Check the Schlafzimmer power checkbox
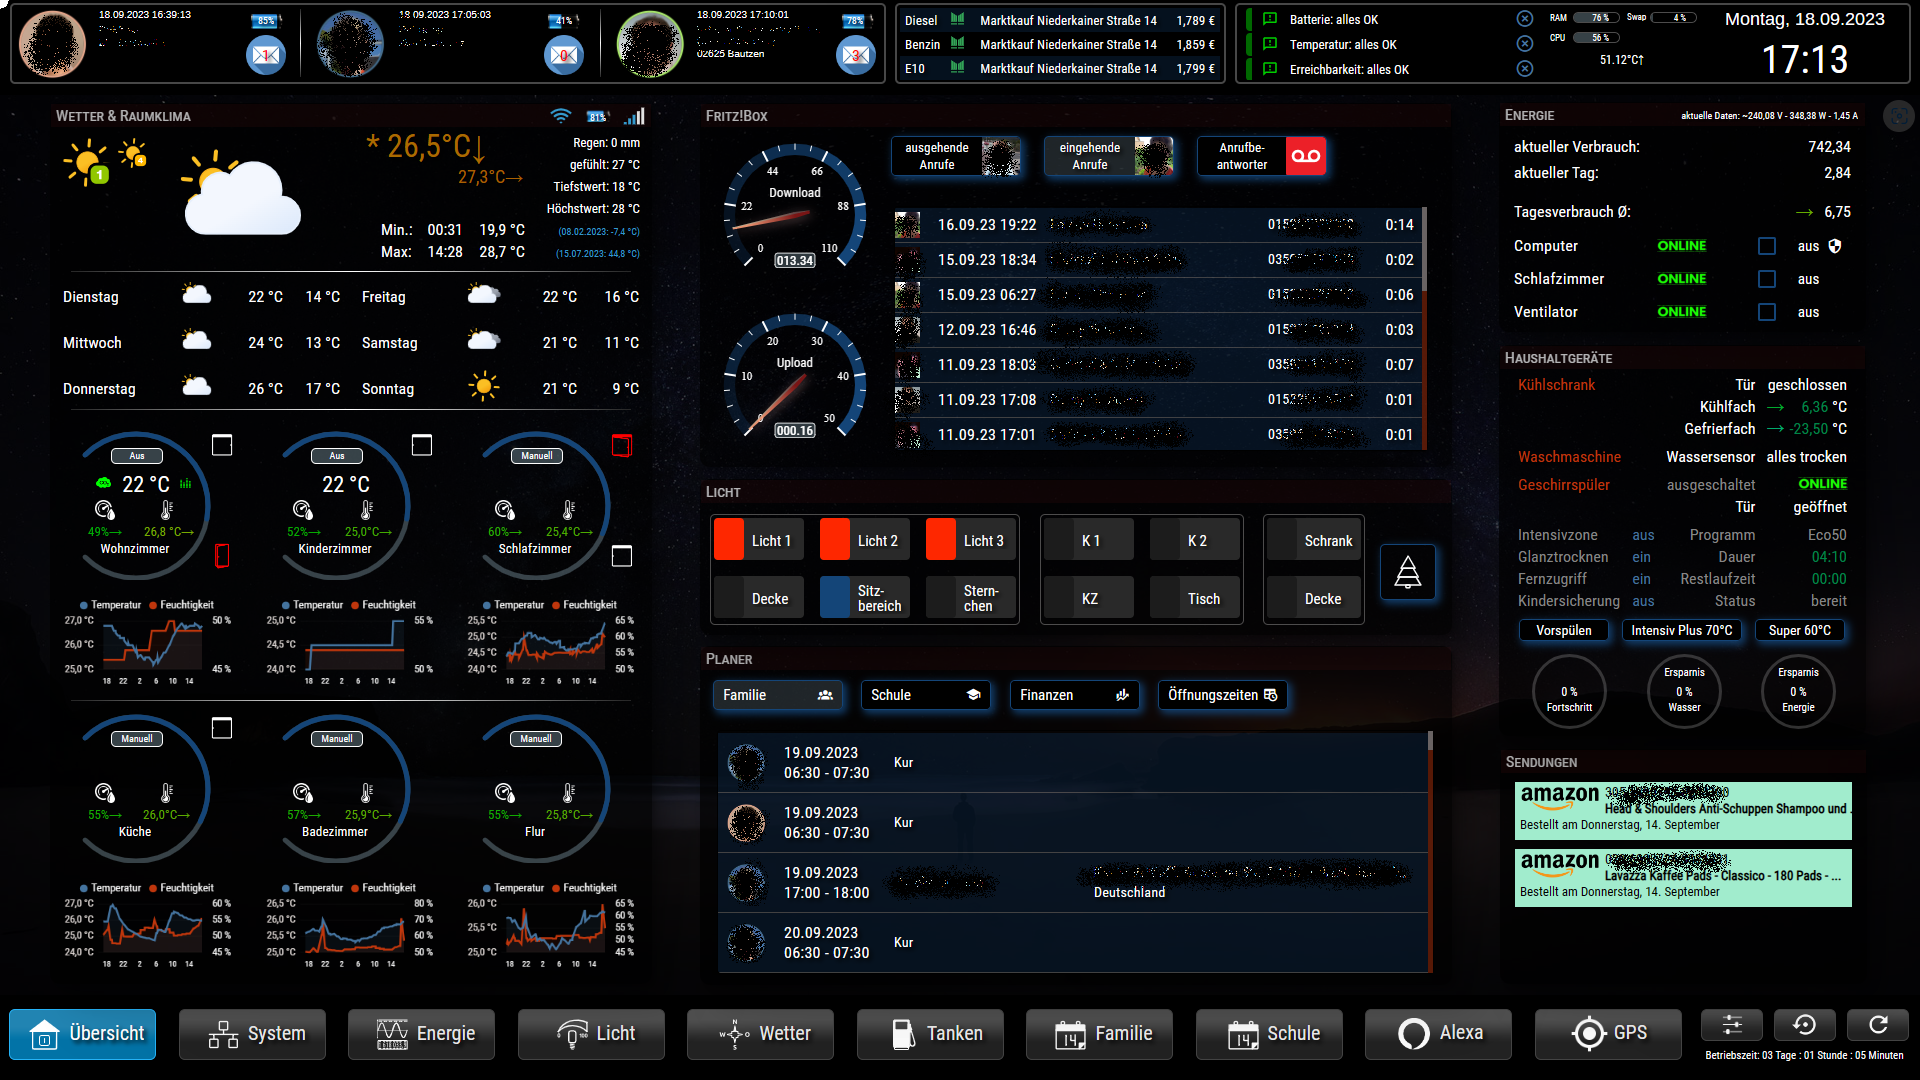Screen dimensions: 1920x1080 (1767, 279)
